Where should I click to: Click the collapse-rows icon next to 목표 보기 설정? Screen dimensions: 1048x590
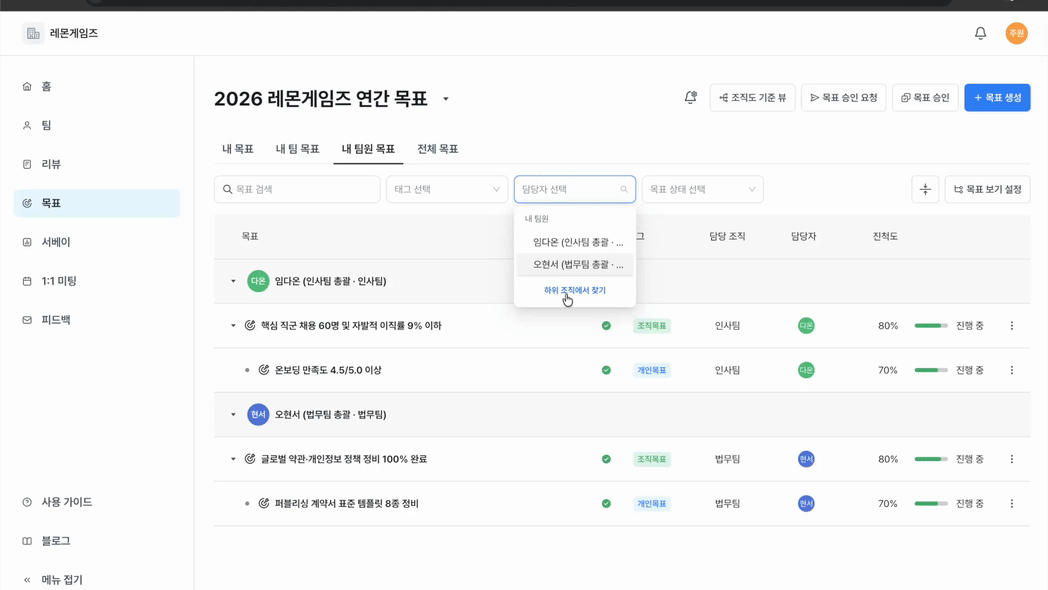click(925, 190)
